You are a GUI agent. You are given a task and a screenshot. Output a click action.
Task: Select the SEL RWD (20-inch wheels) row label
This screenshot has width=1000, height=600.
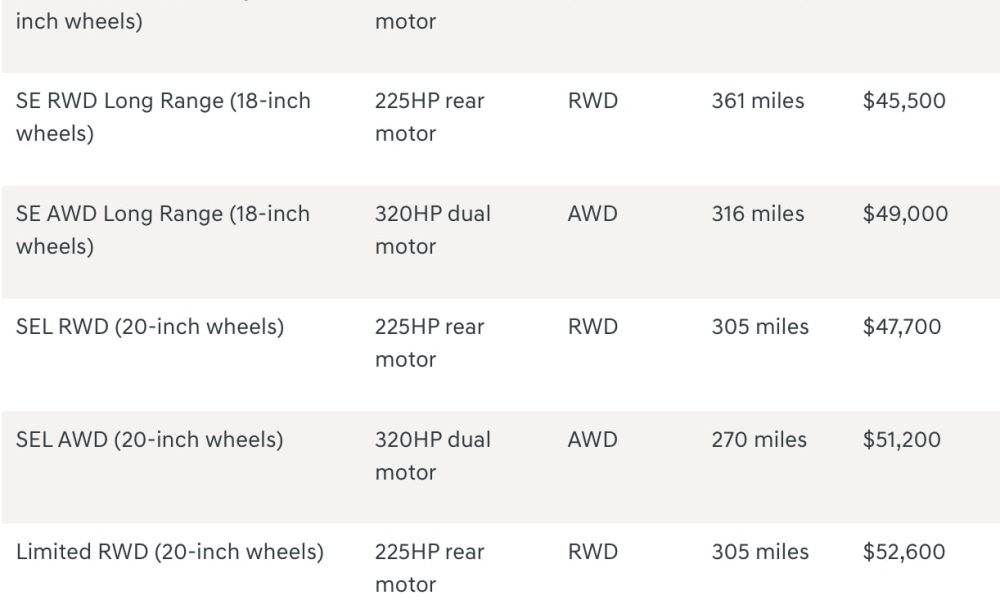[x=150, y=327]
